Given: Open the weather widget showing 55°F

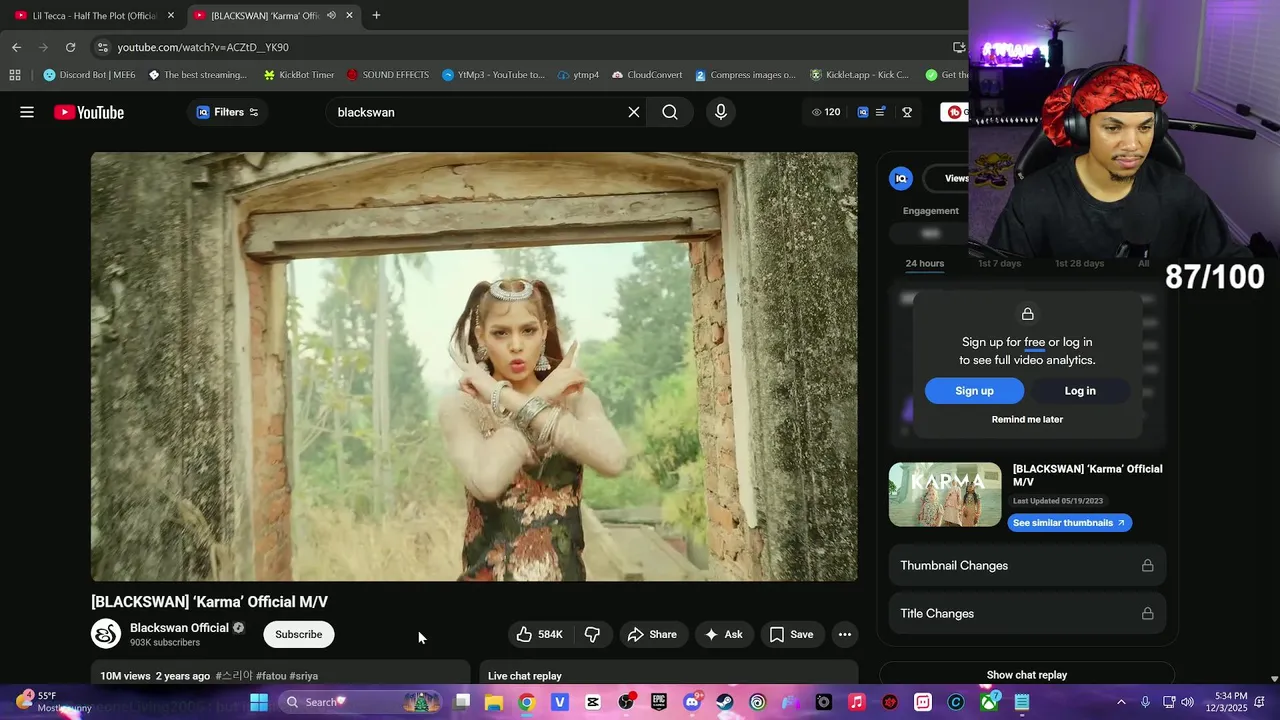Looking at the screenshot, I should (52, 701).
